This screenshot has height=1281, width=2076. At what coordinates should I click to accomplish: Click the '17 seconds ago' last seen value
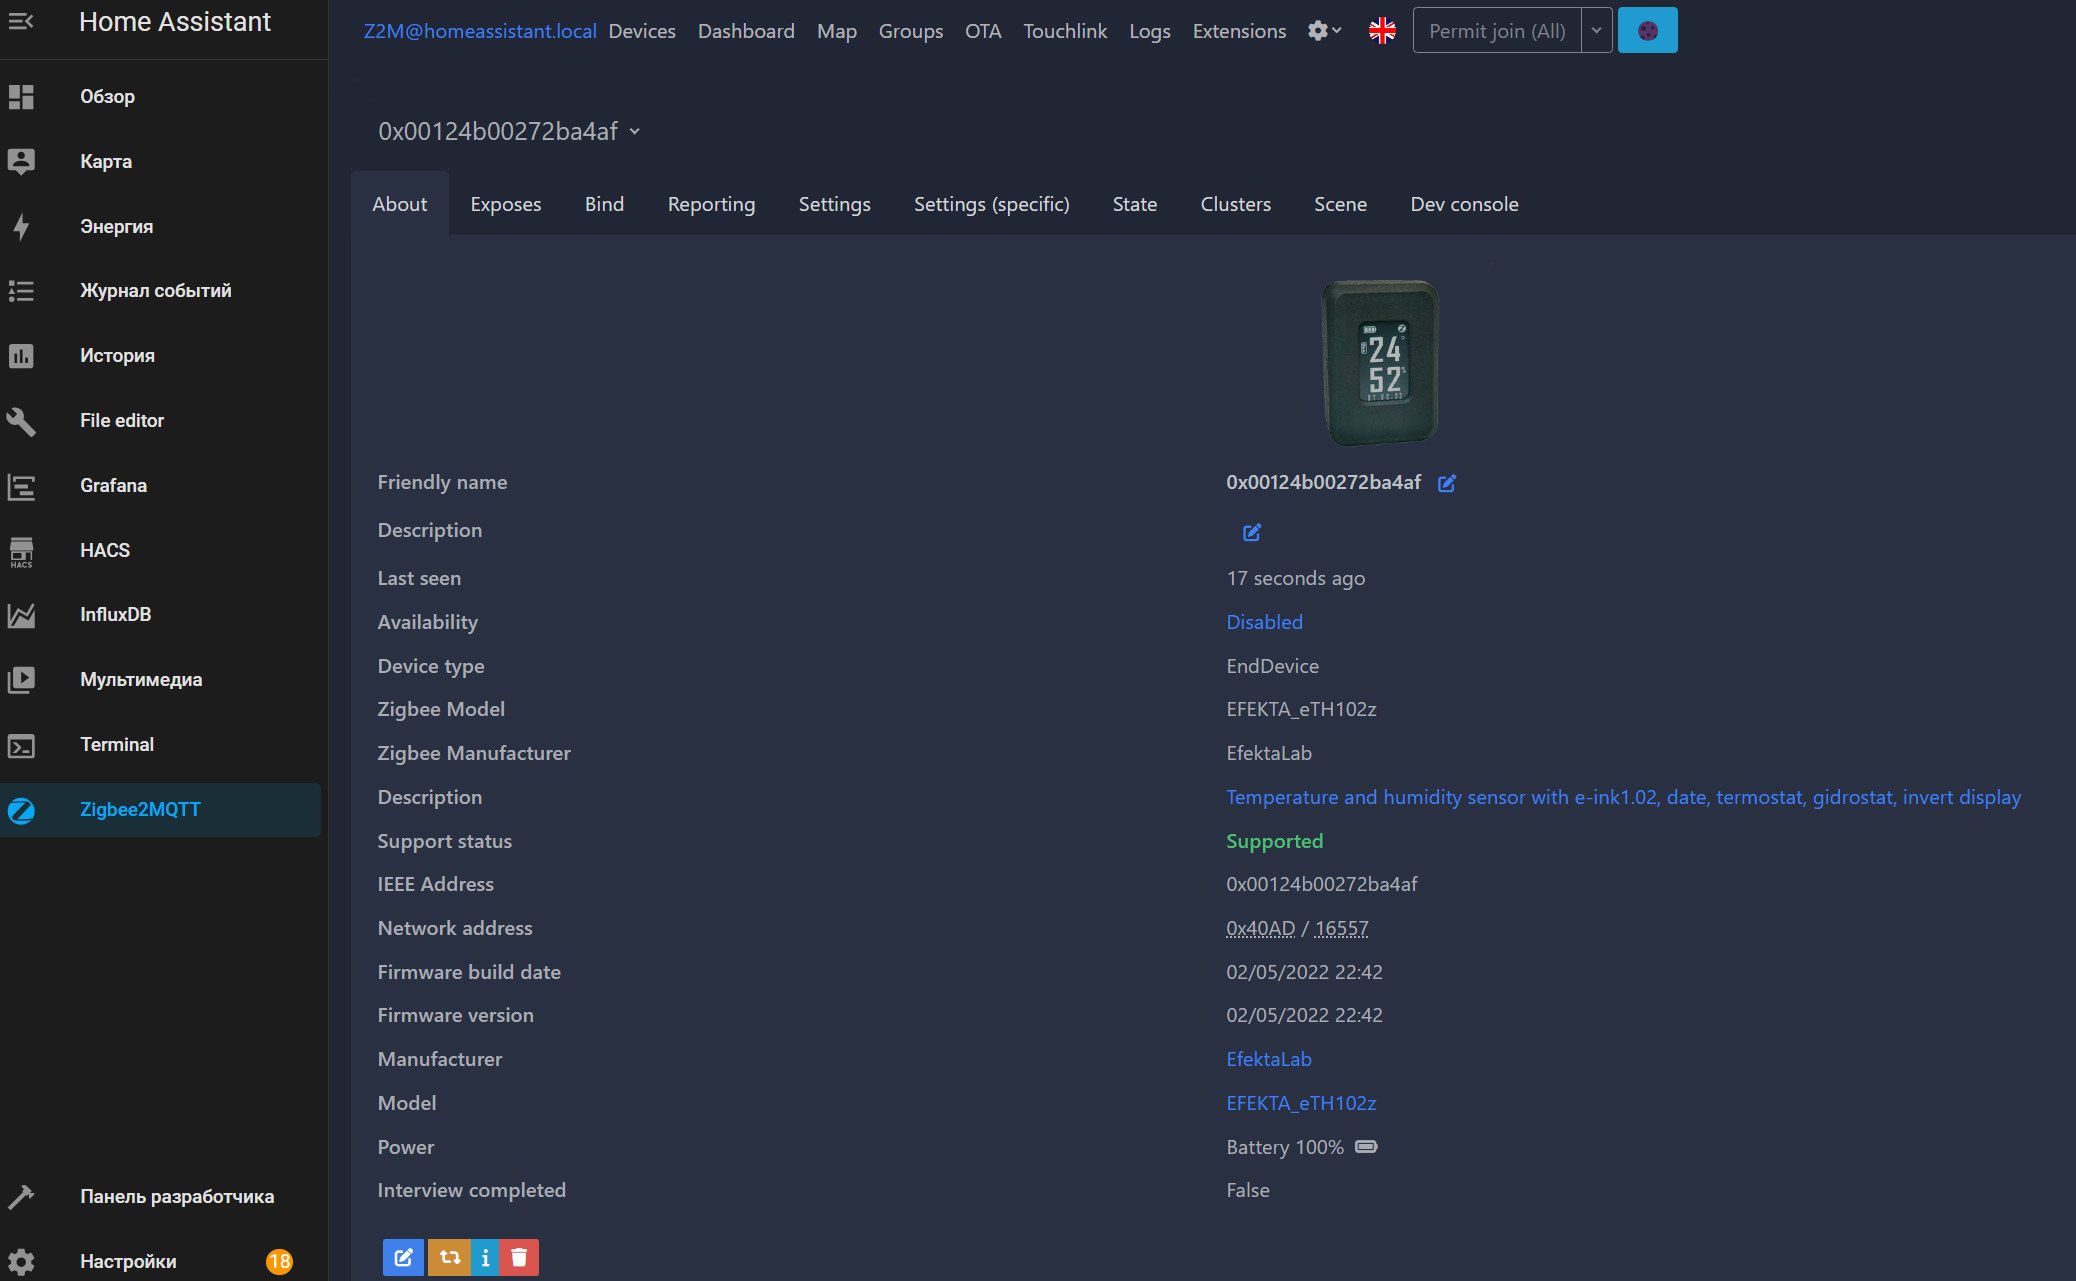tap(1295, 578)
